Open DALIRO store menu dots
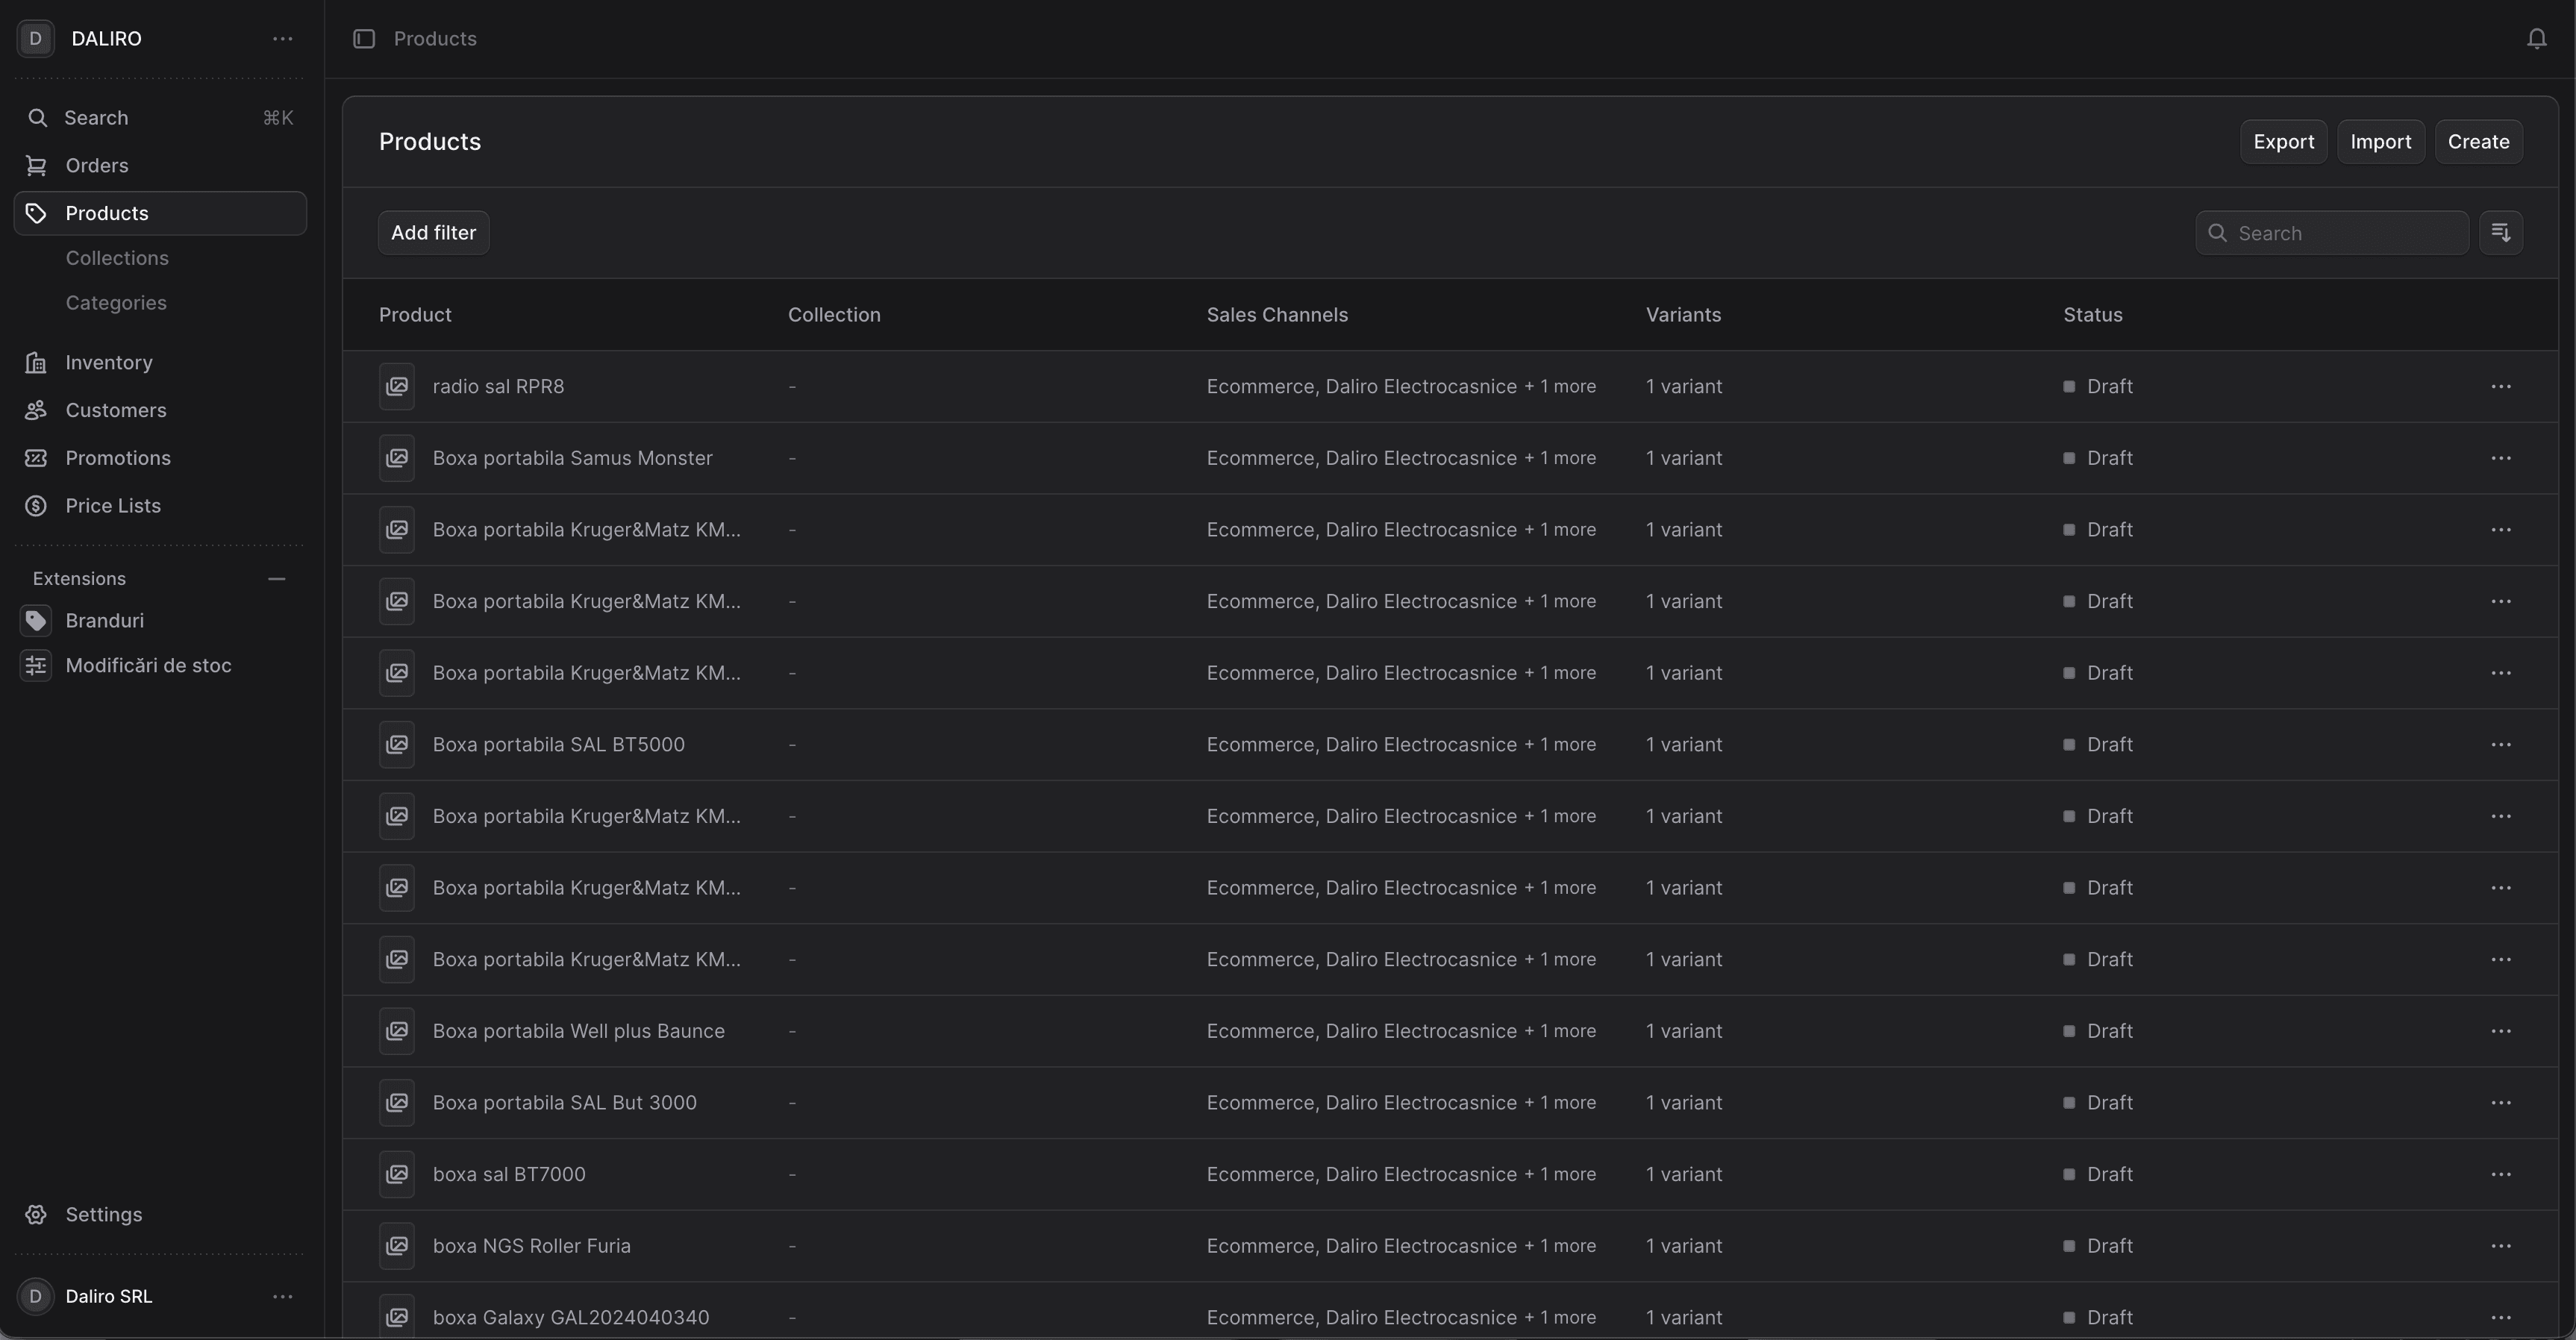The width and height of the screenshot is (2576, 1340). click(x=283, y=39)
